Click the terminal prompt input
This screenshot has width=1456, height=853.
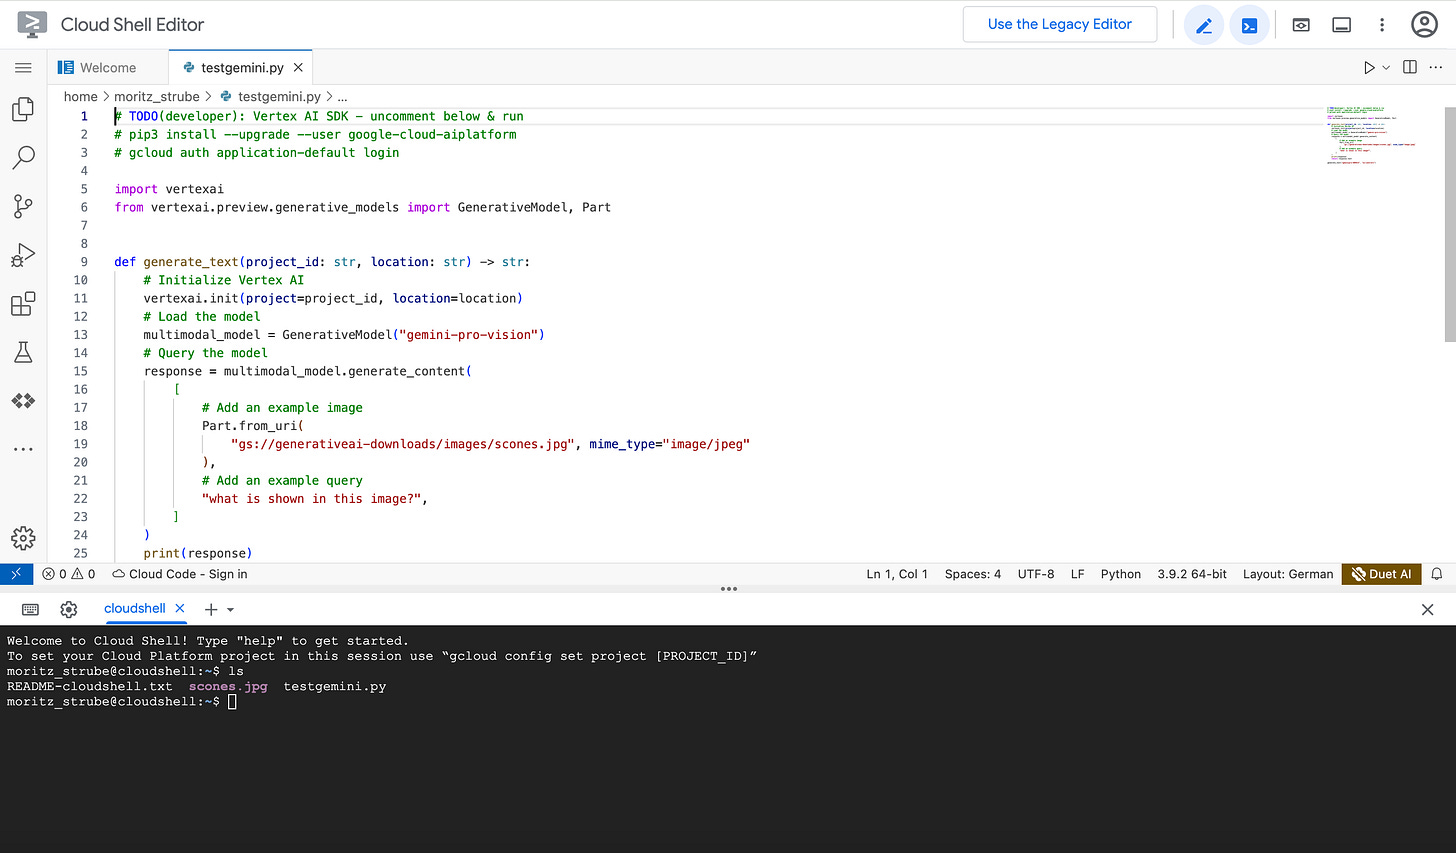point(232,702)
